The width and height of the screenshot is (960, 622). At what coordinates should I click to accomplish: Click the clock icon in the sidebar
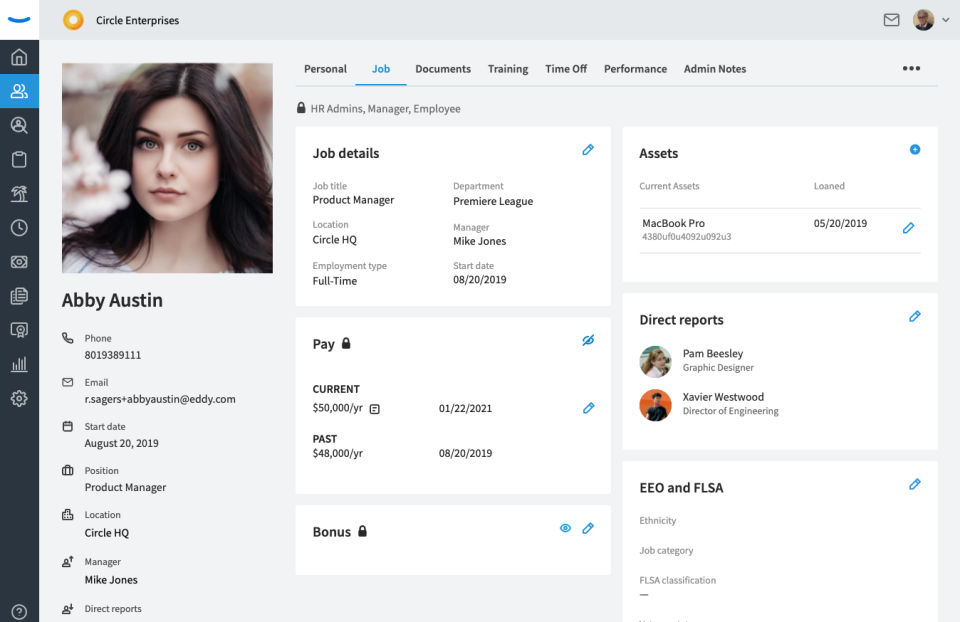coord(19,227)
